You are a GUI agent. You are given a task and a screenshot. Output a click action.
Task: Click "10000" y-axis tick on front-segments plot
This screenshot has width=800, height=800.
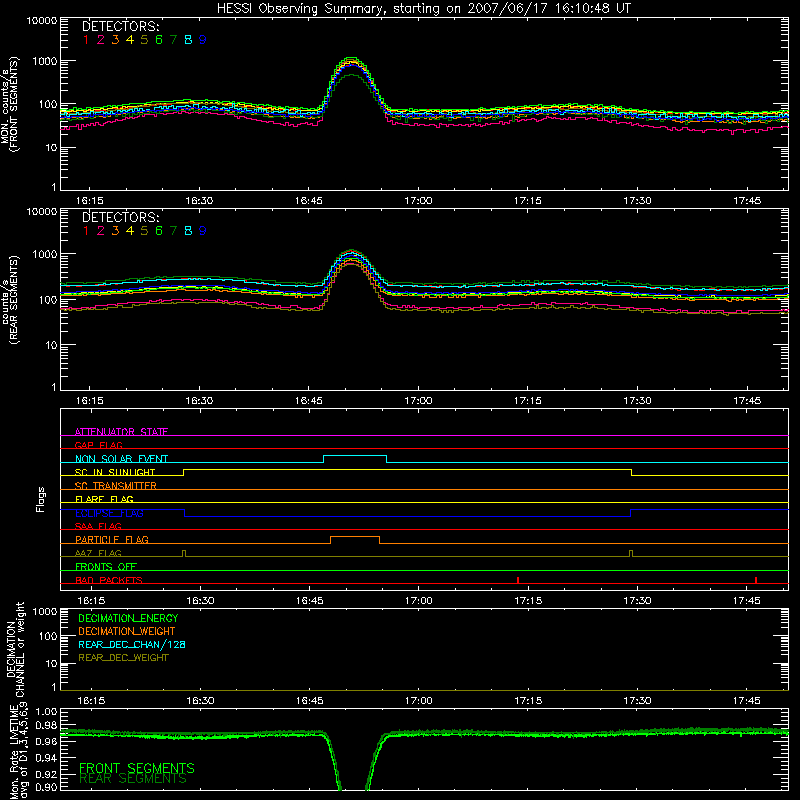[42, 21]
